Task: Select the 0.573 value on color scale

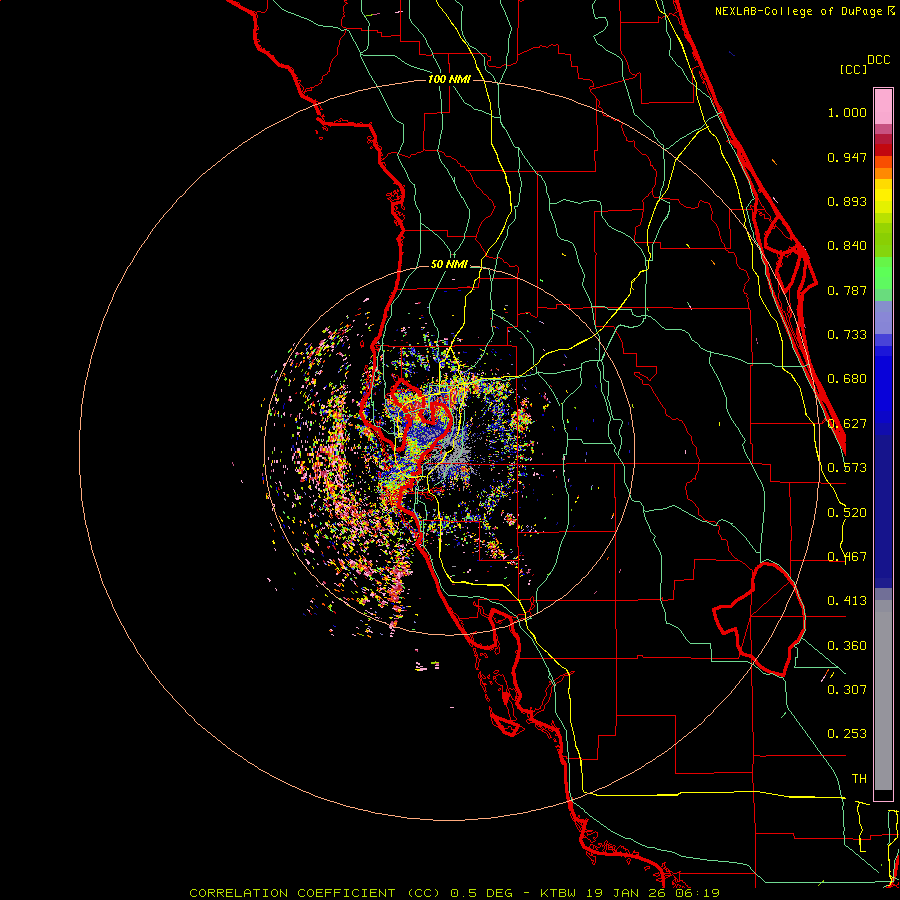Action: click(847, 468)
